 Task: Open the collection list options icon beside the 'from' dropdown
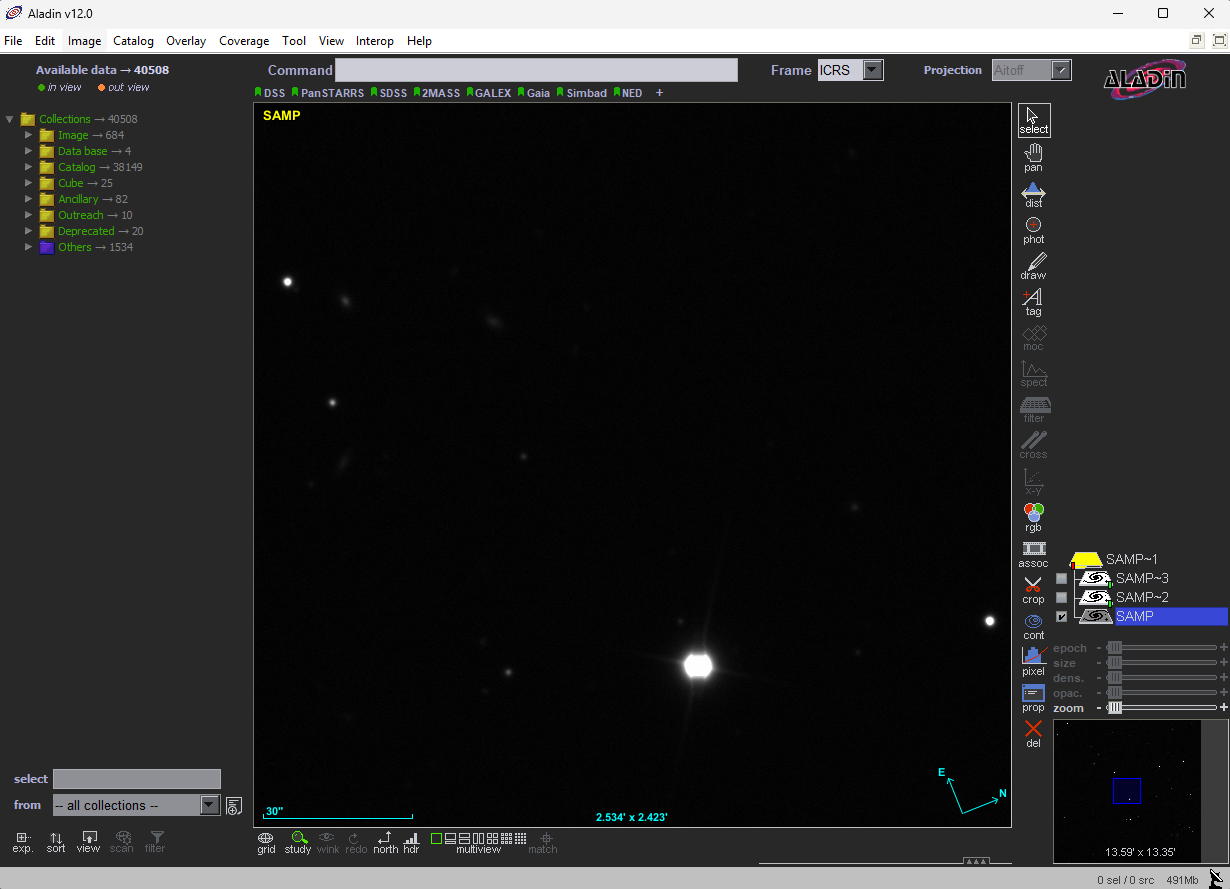234,806
